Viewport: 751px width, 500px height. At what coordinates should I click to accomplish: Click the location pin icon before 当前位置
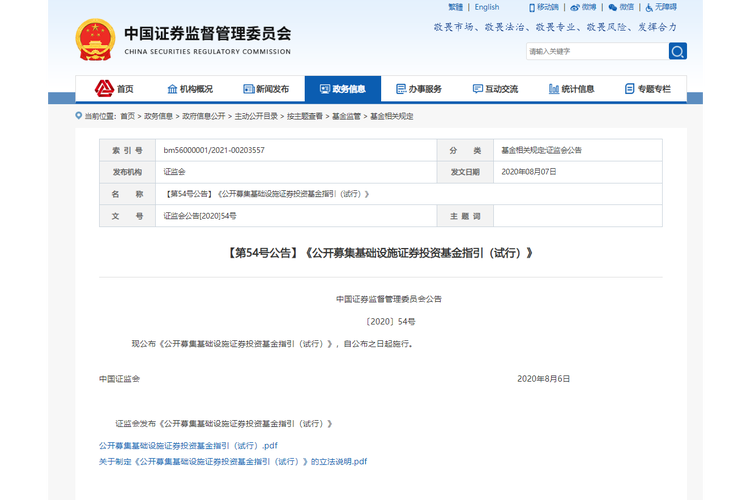pyautogui.click(x=79, y=115)
